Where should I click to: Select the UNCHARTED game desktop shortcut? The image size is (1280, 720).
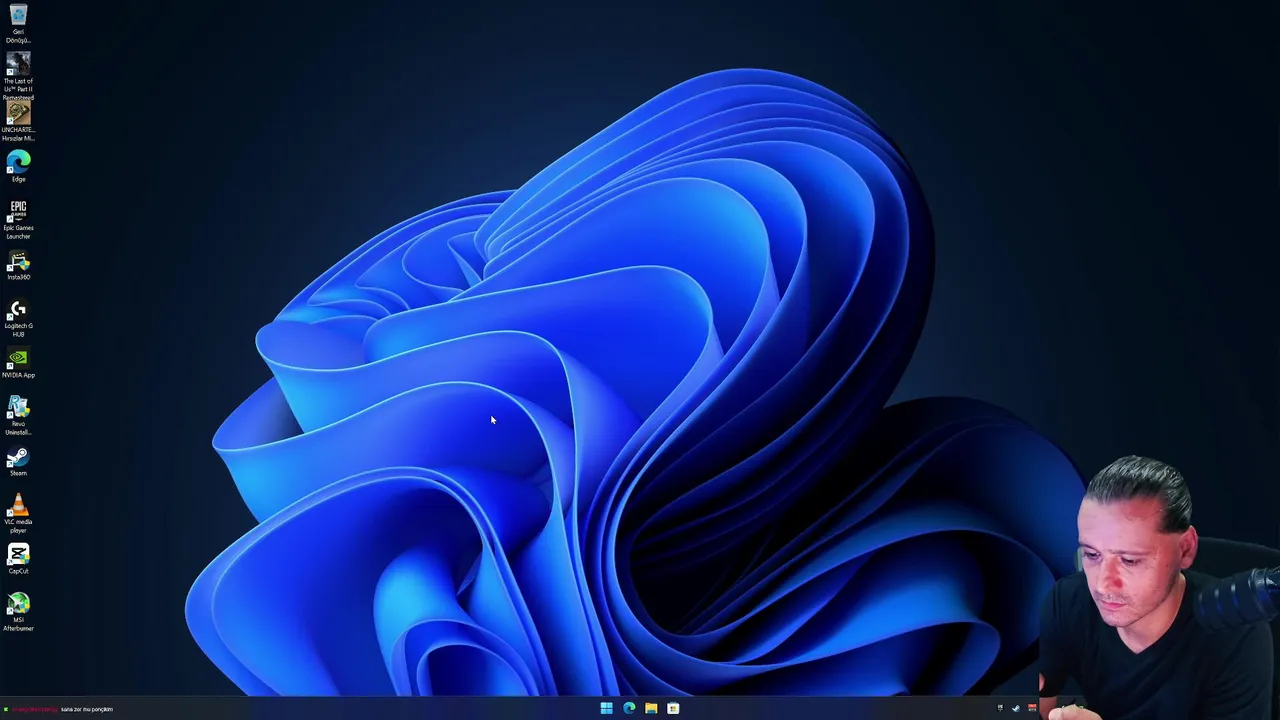pyautogui.click(x=18, y=123)
